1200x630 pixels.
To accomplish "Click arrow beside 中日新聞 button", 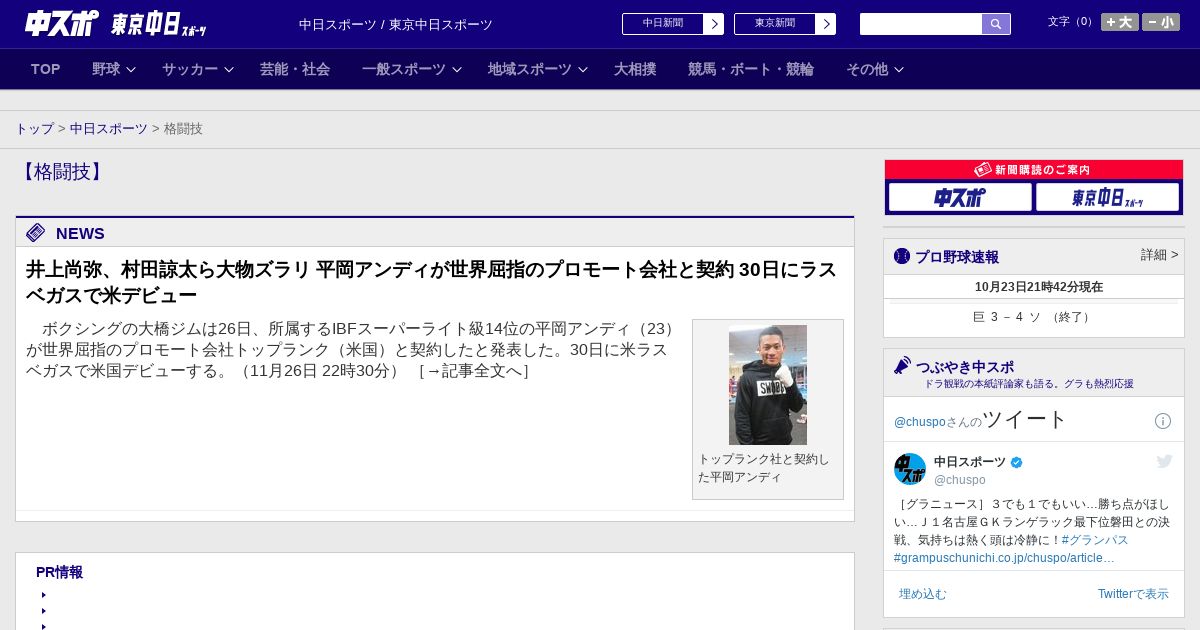I will pos(714,24).
